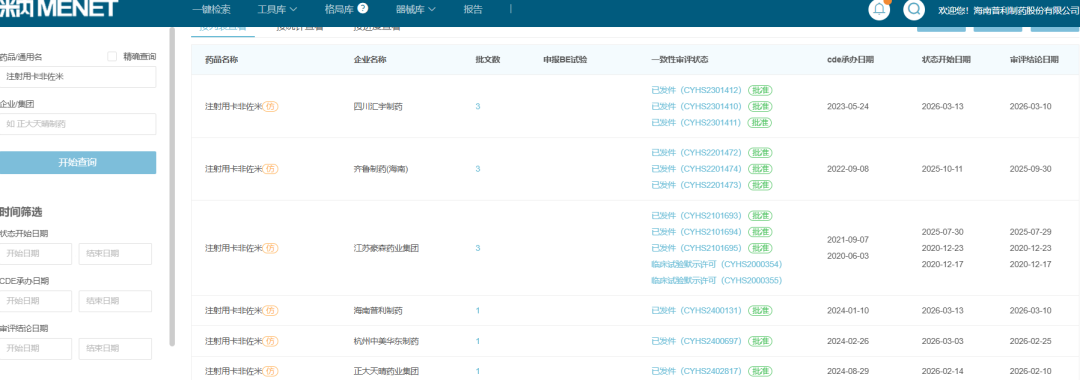Click 批文数 3 for 四川汇宇制药
Image resolution: width=1080 pixels, height=380 pixels.
pos(477,107)
